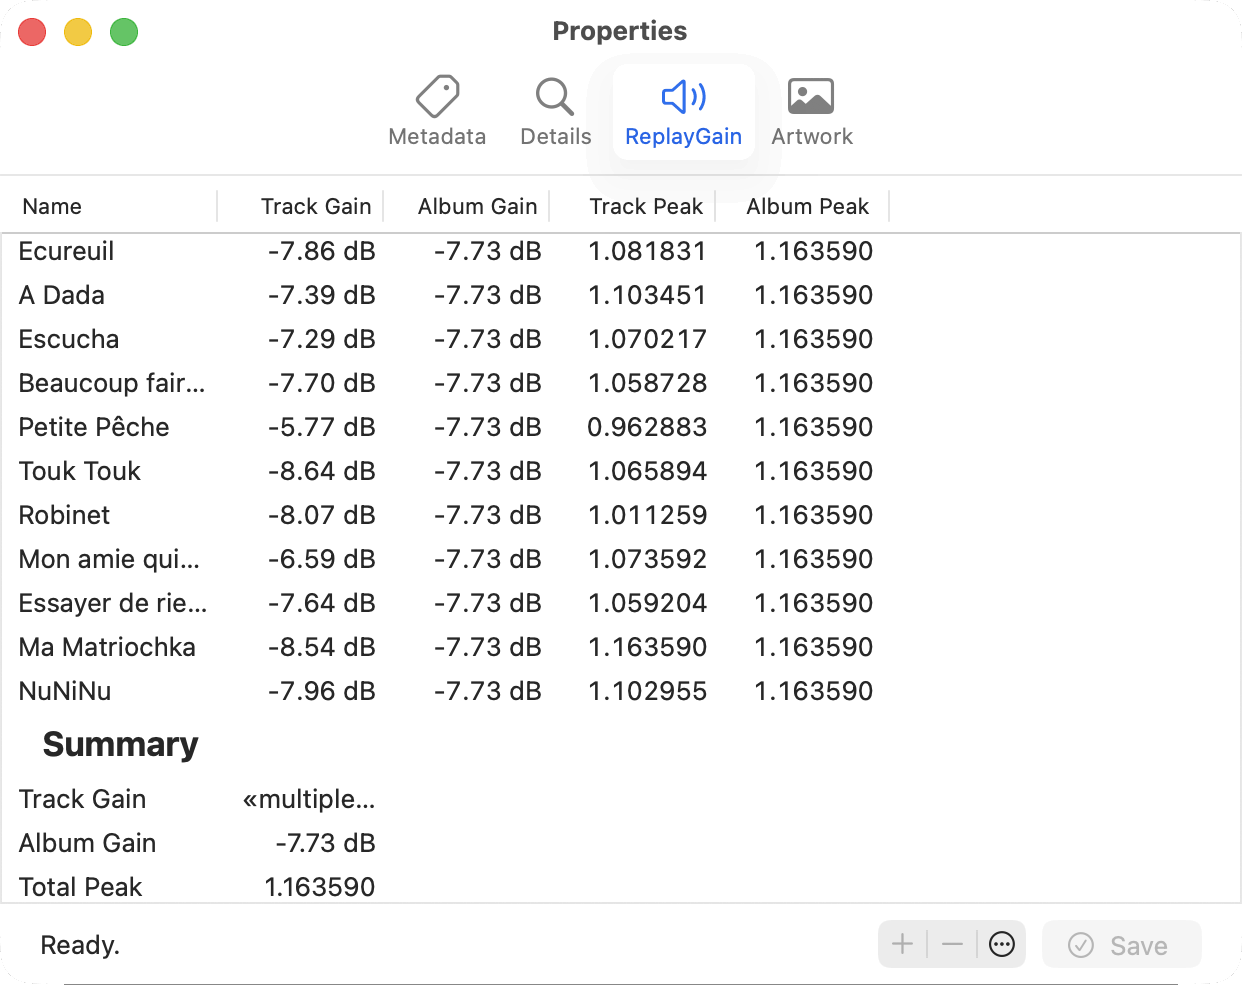Select the ReplayGain speaker icon
The height and width of the screenshot is (985, 1242).
[683, 97]
